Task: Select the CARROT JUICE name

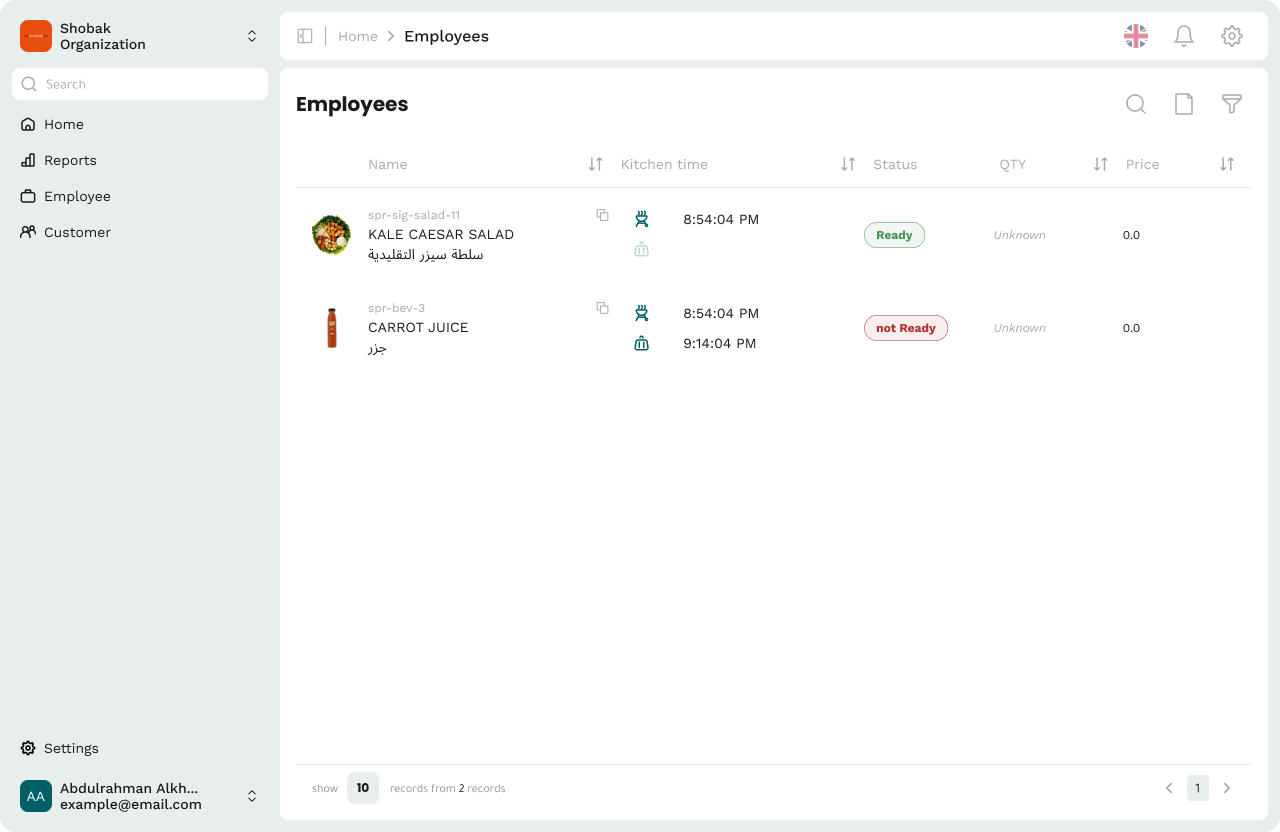Action: (418, 327)
